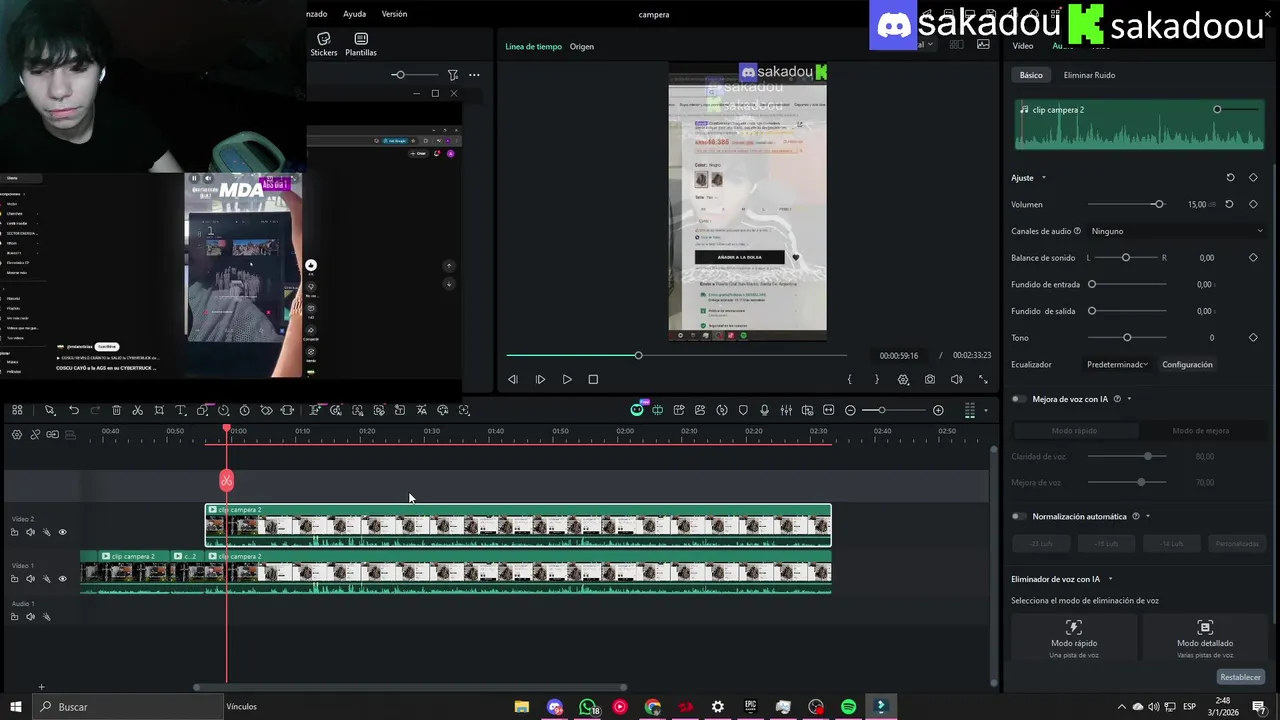Collapse the Ajuste section arrow
Screen dimensions: 1280x720
pyautogui.click(x=1044, y=178)
